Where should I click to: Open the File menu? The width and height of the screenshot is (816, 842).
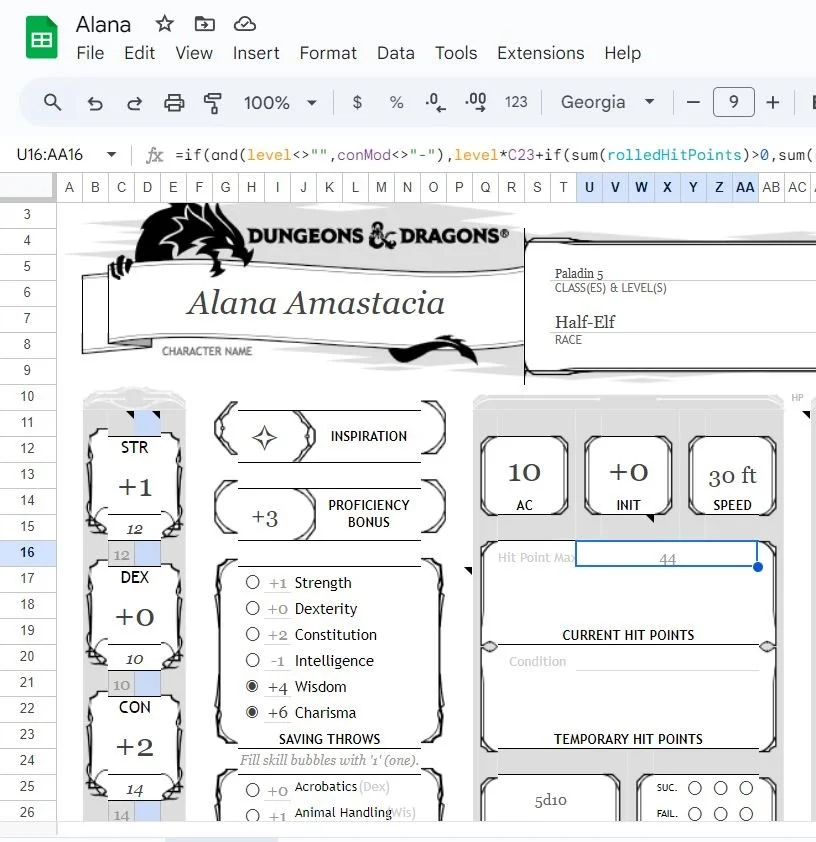[90, 53]
